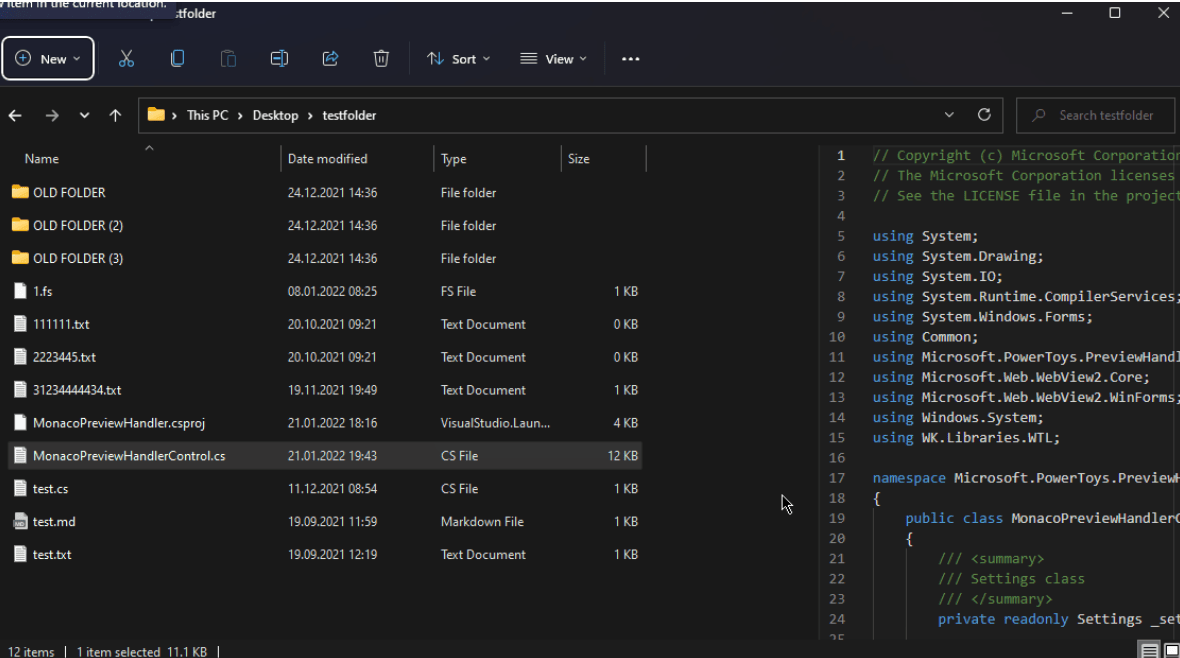The width and height of the screenshot is (1180, 658).
Task: Switch to large icons view in status bar
Action: [1171, 650]
